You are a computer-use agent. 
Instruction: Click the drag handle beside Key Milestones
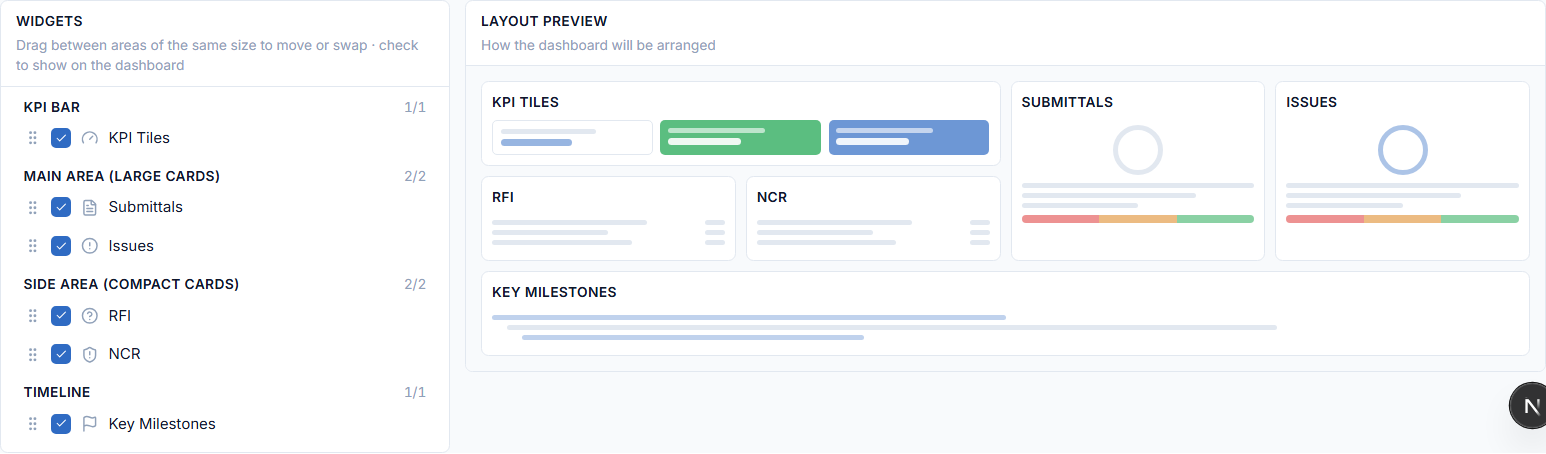33,424
